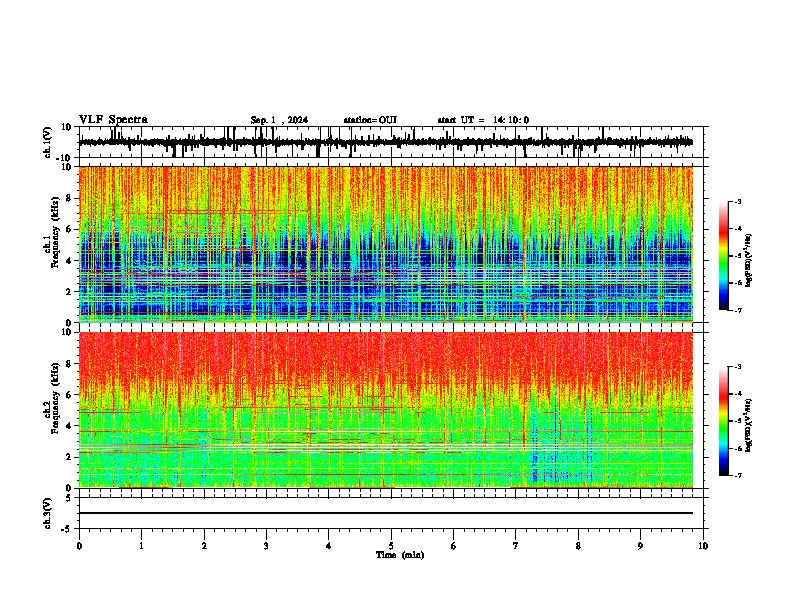Click the "-3" label on ch.1 colorbar

click(738, 202)
